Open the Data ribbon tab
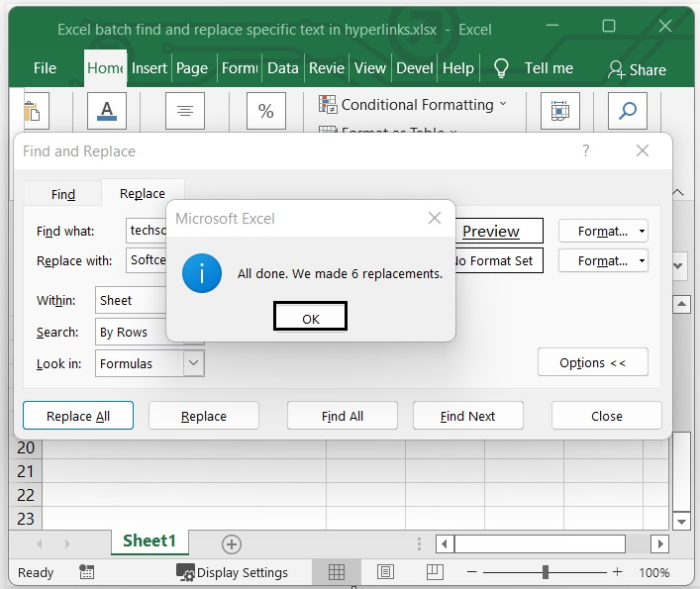Screen dimensions: 700x589 pos(283,68)
